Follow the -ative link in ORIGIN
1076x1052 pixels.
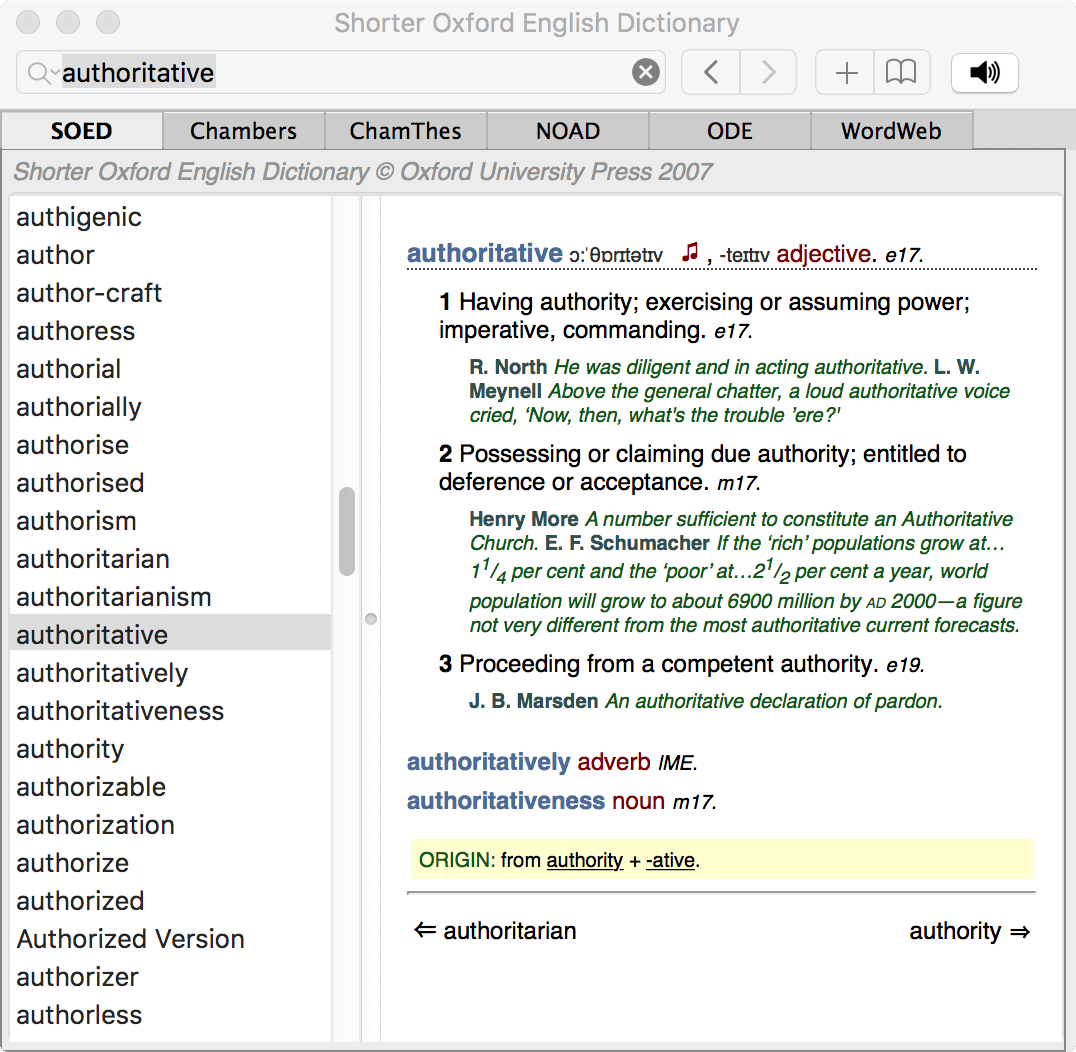[670, 860]
